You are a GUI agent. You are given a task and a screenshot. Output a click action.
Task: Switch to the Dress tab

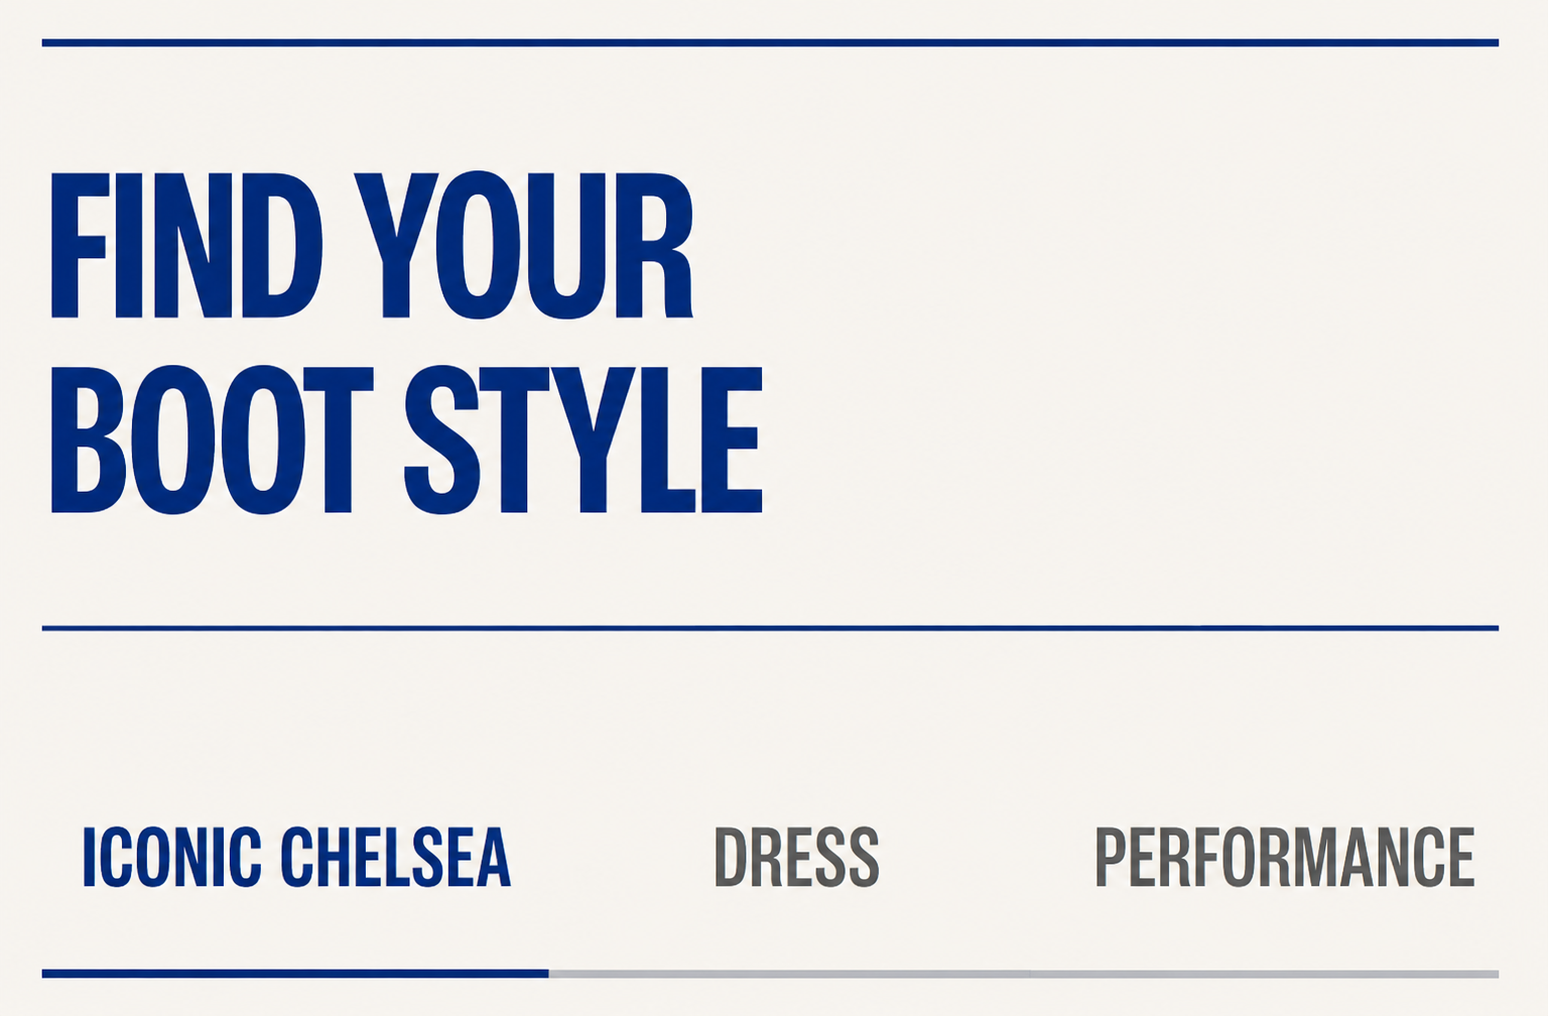tap(797, 857)
